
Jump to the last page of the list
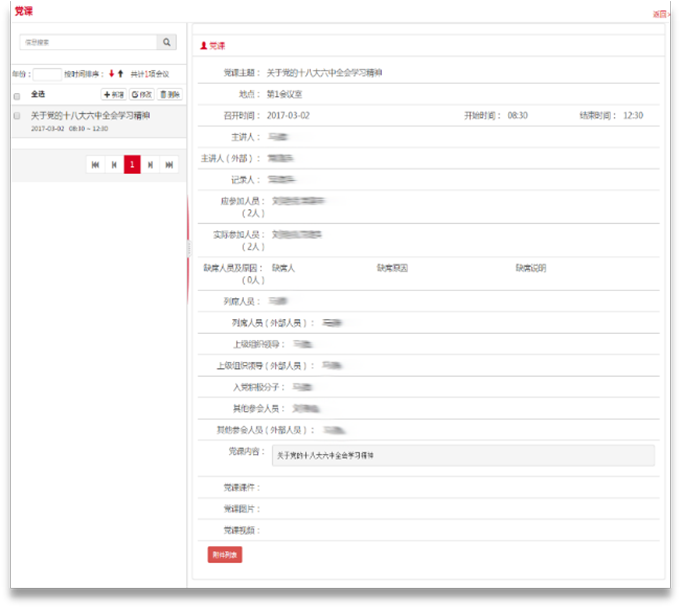[169, 165]
